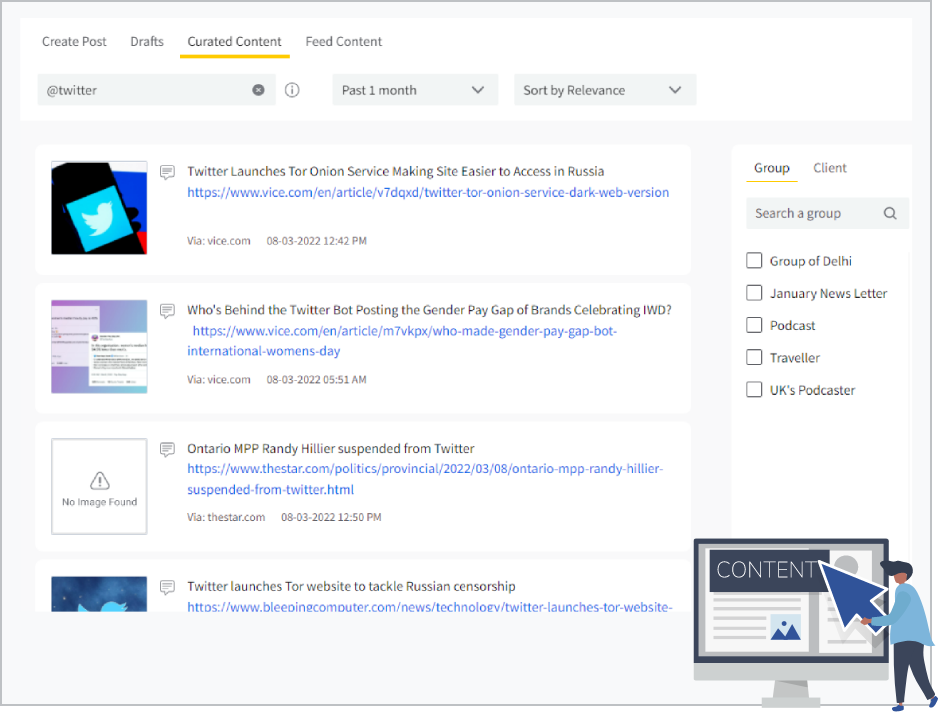Open the vice.com Tor onion service link
938x712 pixels.
pos(428,193)
